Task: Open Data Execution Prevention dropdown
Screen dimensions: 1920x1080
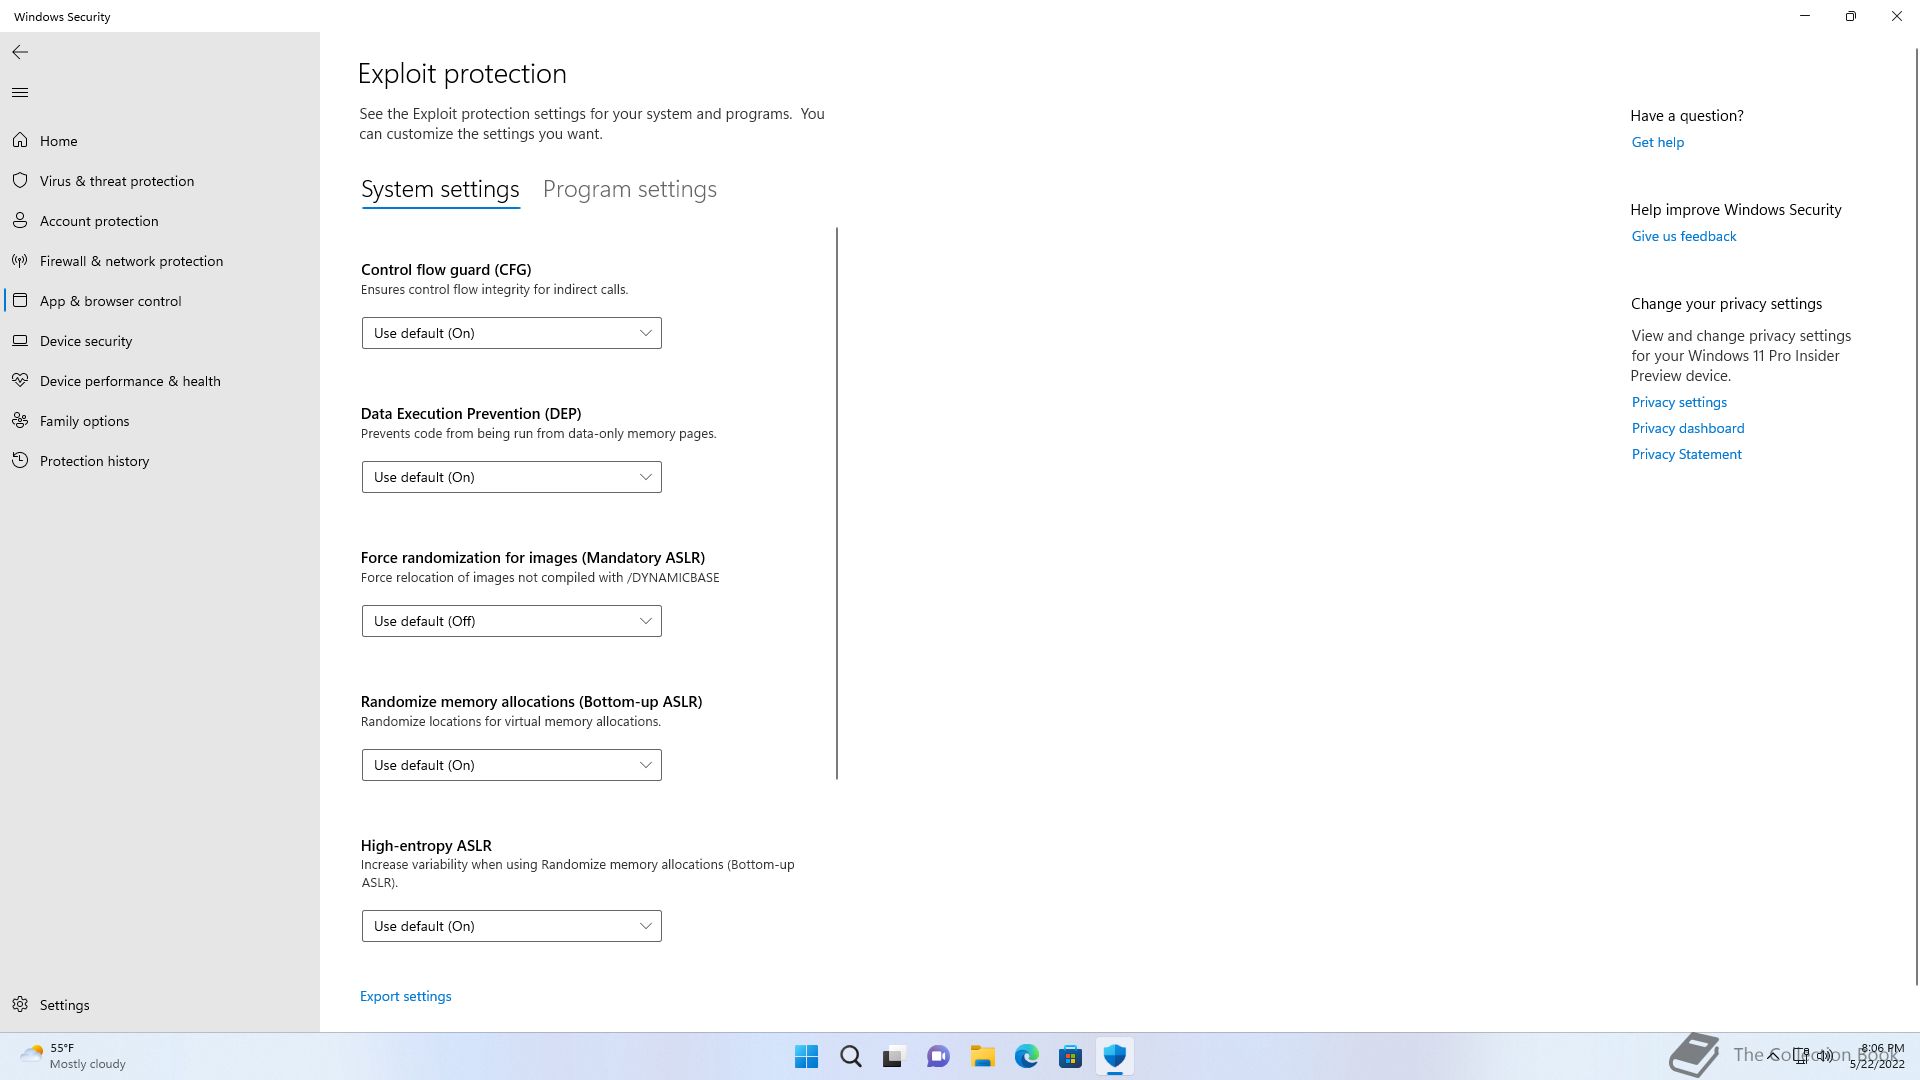Action: pos(511,477)
